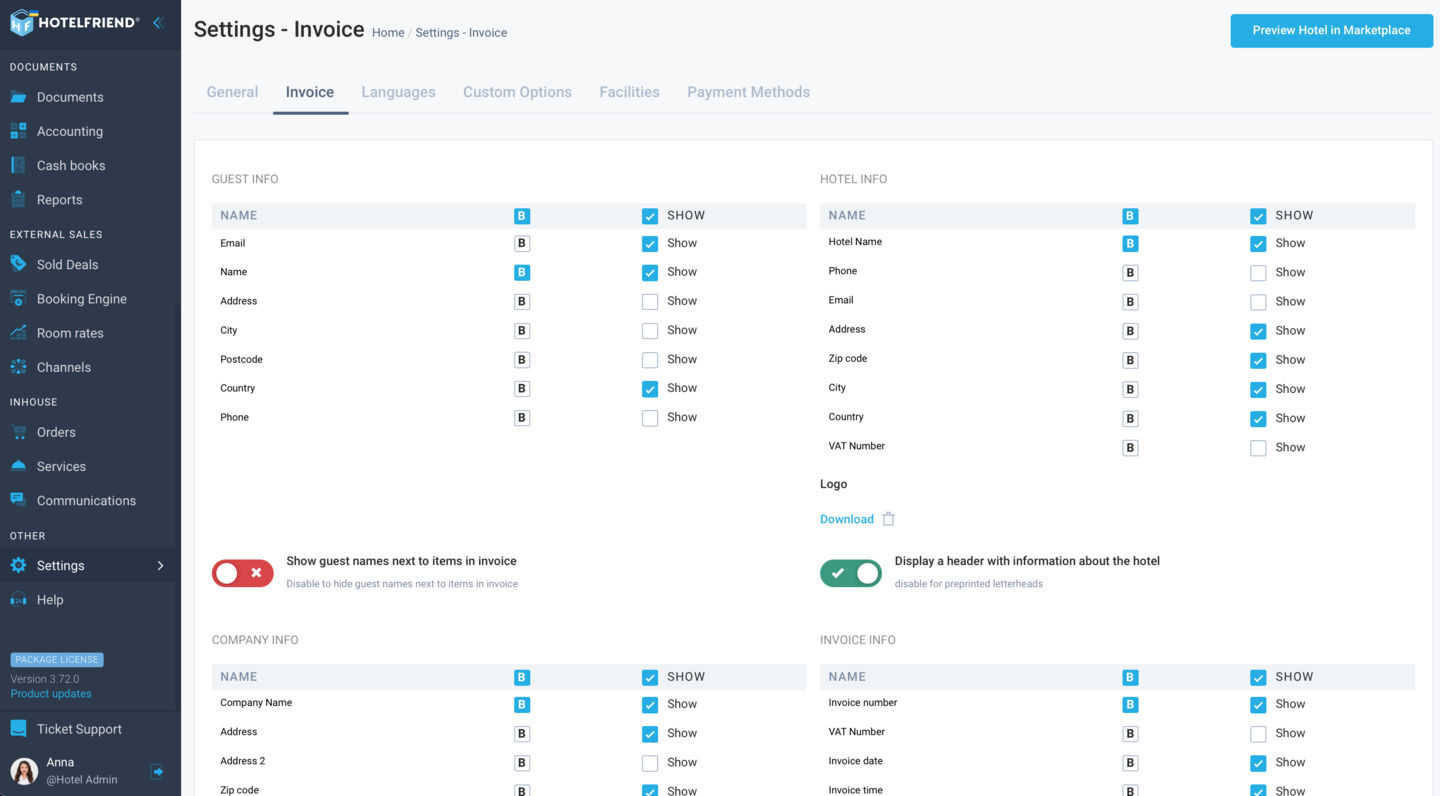Open Sold Deals in sidebar
This screenshot has width=1440, height=796.
(68, 265)
